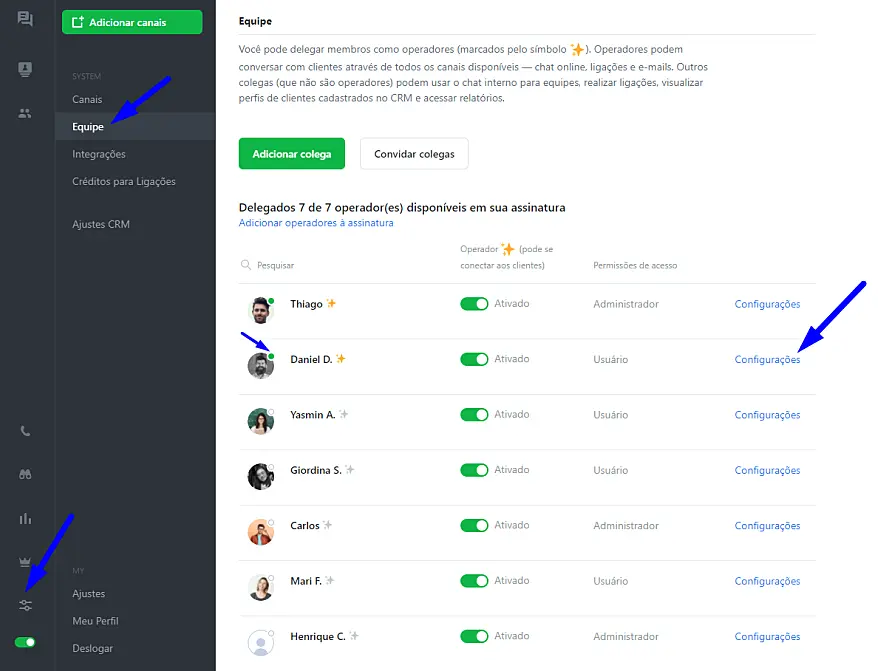Disable operator status for Yasmin A.
Viewport: 878px width, 671px height.
pos(474,414)
